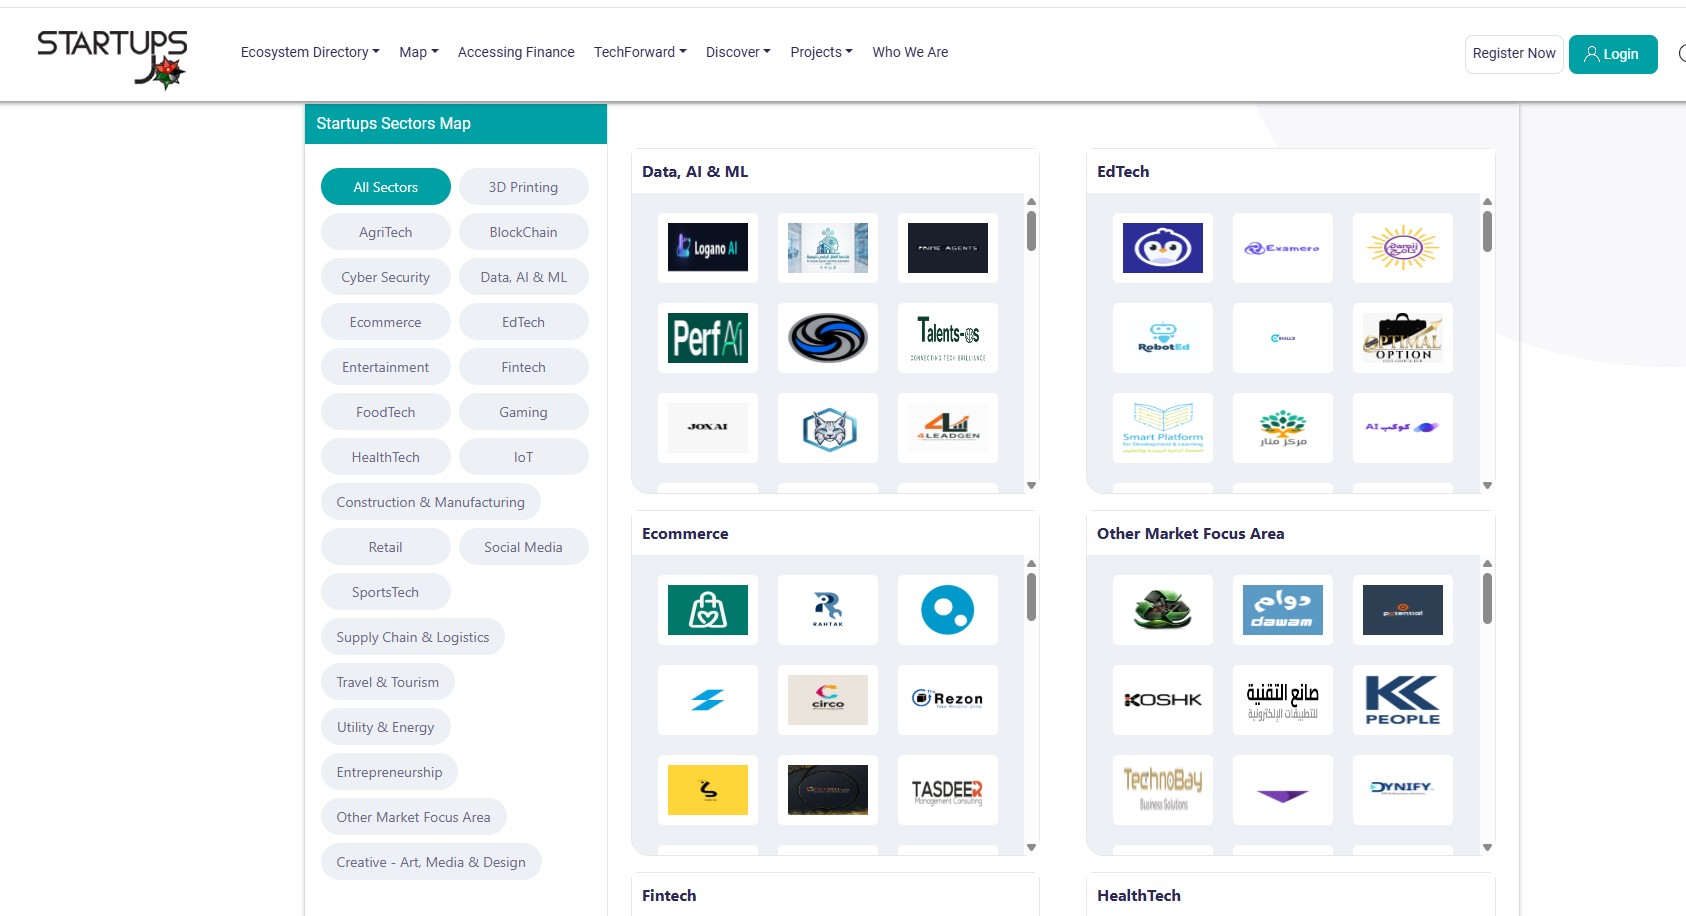Click the Login button
The image size is (1686, 916).
point(1613,54)
